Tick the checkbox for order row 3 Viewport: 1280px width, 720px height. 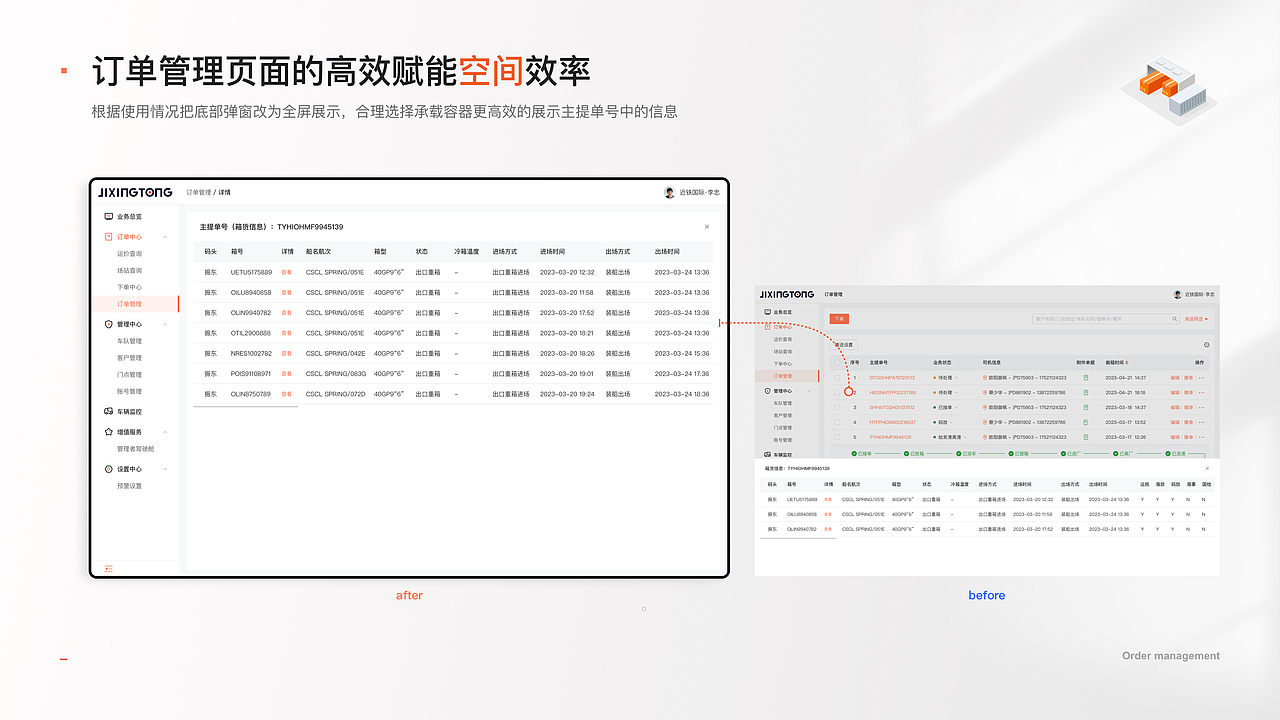[x=838, y=407]
